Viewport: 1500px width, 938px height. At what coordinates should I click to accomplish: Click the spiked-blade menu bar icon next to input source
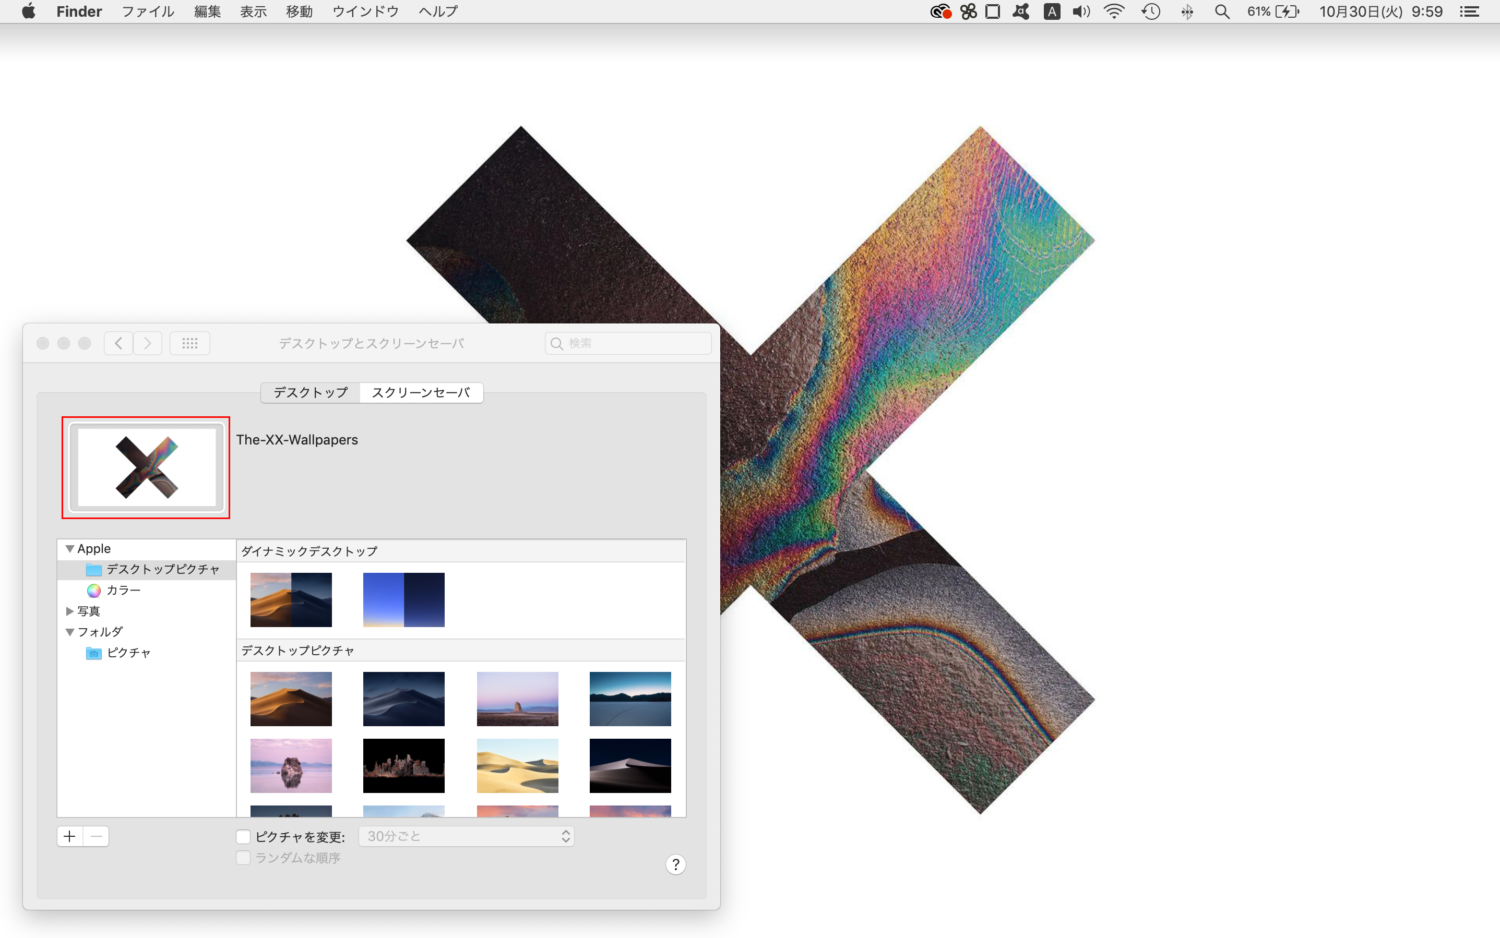click(x=1021, y=12)
